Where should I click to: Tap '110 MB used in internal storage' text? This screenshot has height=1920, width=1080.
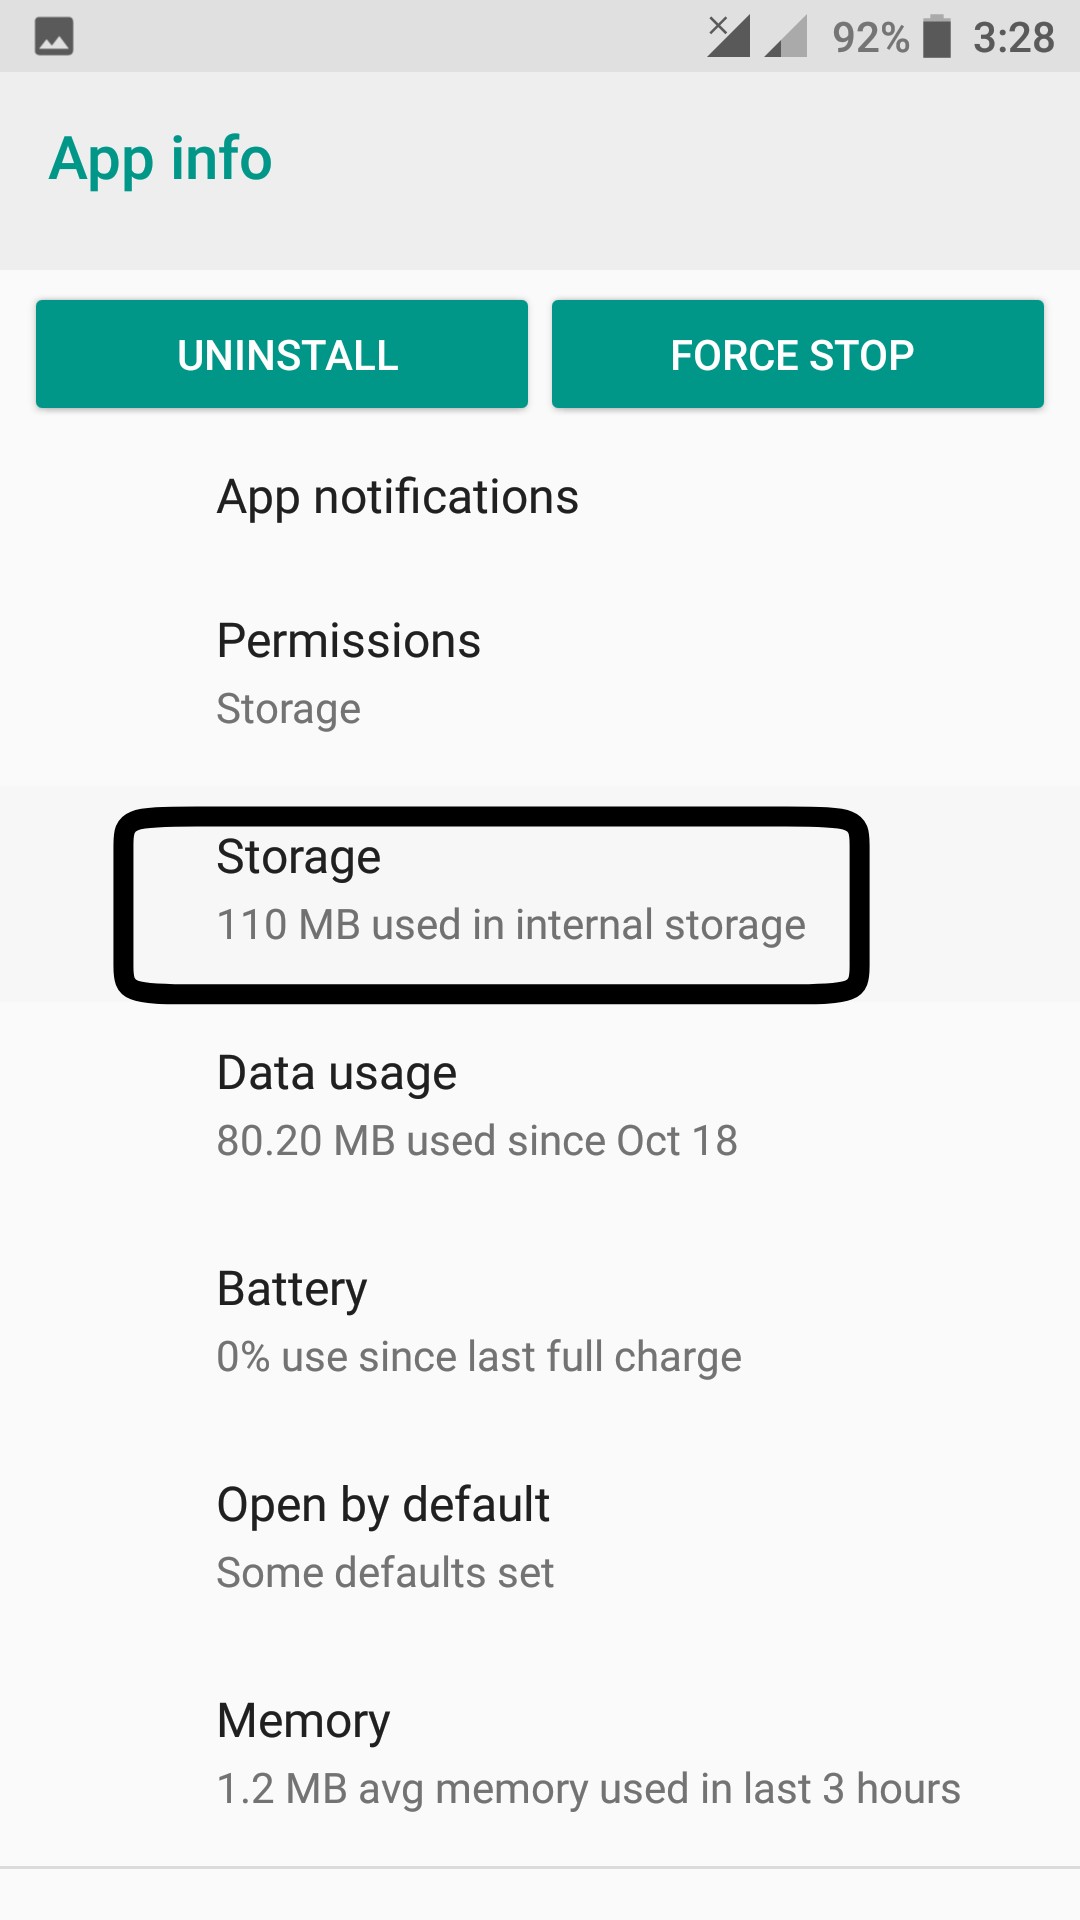511,925
